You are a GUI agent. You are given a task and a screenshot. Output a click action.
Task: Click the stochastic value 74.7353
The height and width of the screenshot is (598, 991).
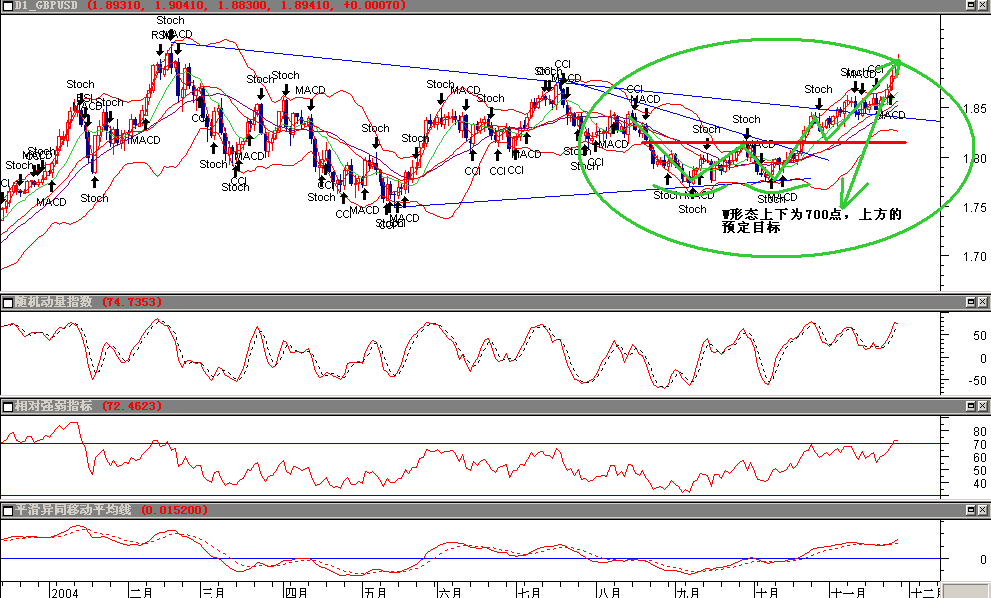132,302
